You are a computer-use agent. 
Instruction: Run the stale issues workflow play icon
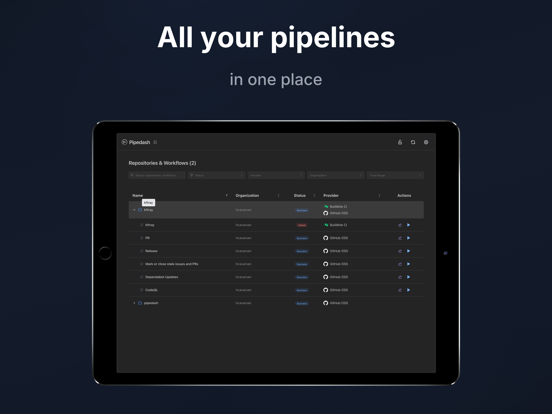[408, 264]
